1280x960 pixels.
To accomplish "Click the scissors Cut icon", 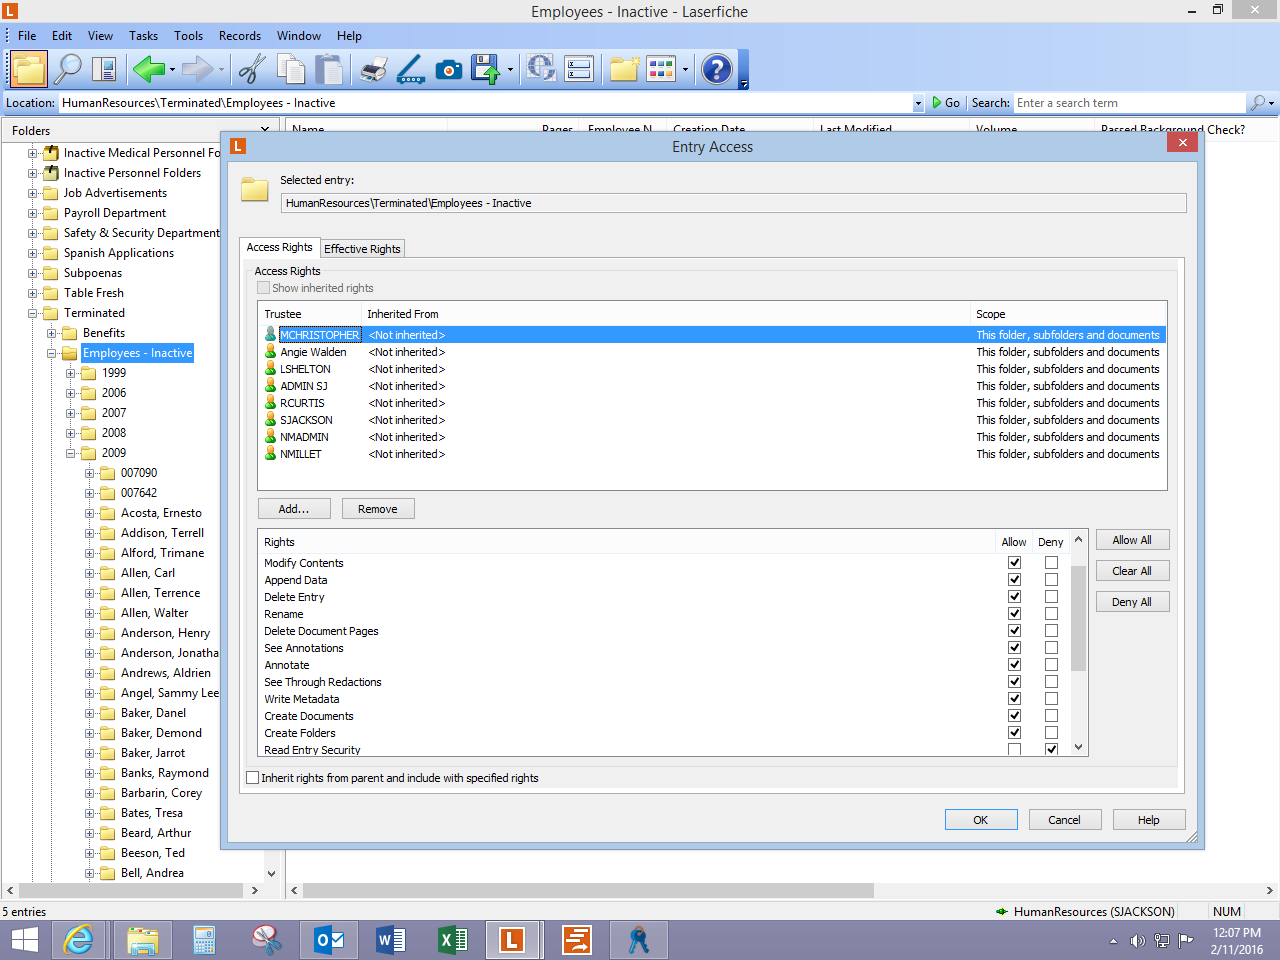I will [x=252, y=69].
